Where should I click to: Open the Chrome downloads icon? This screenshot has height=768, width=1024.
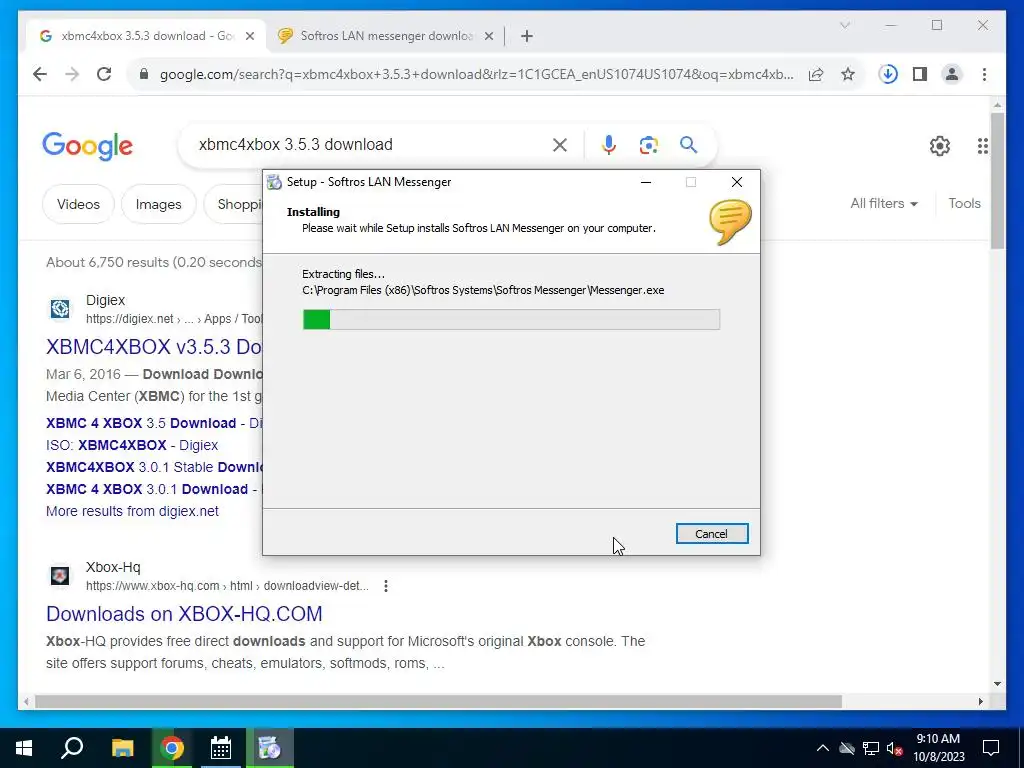tap(888, 74)
